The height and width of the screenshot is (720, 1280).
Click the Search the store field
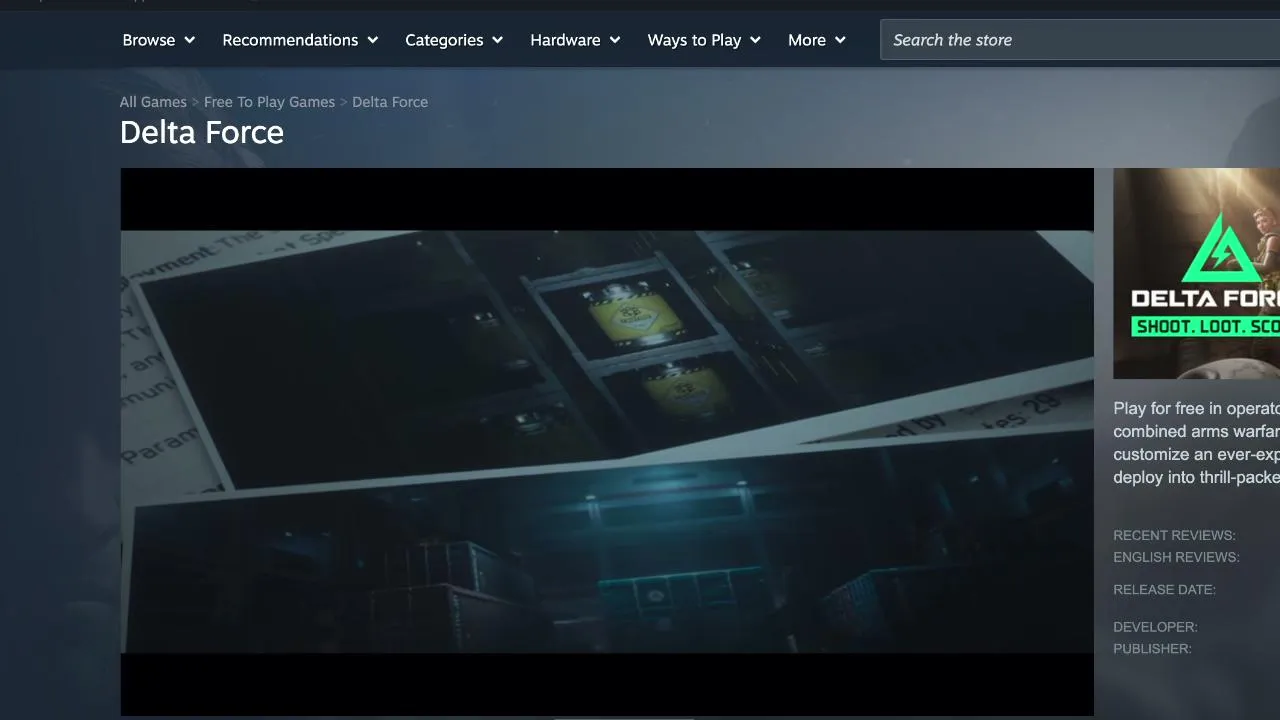click(1080, 40)
